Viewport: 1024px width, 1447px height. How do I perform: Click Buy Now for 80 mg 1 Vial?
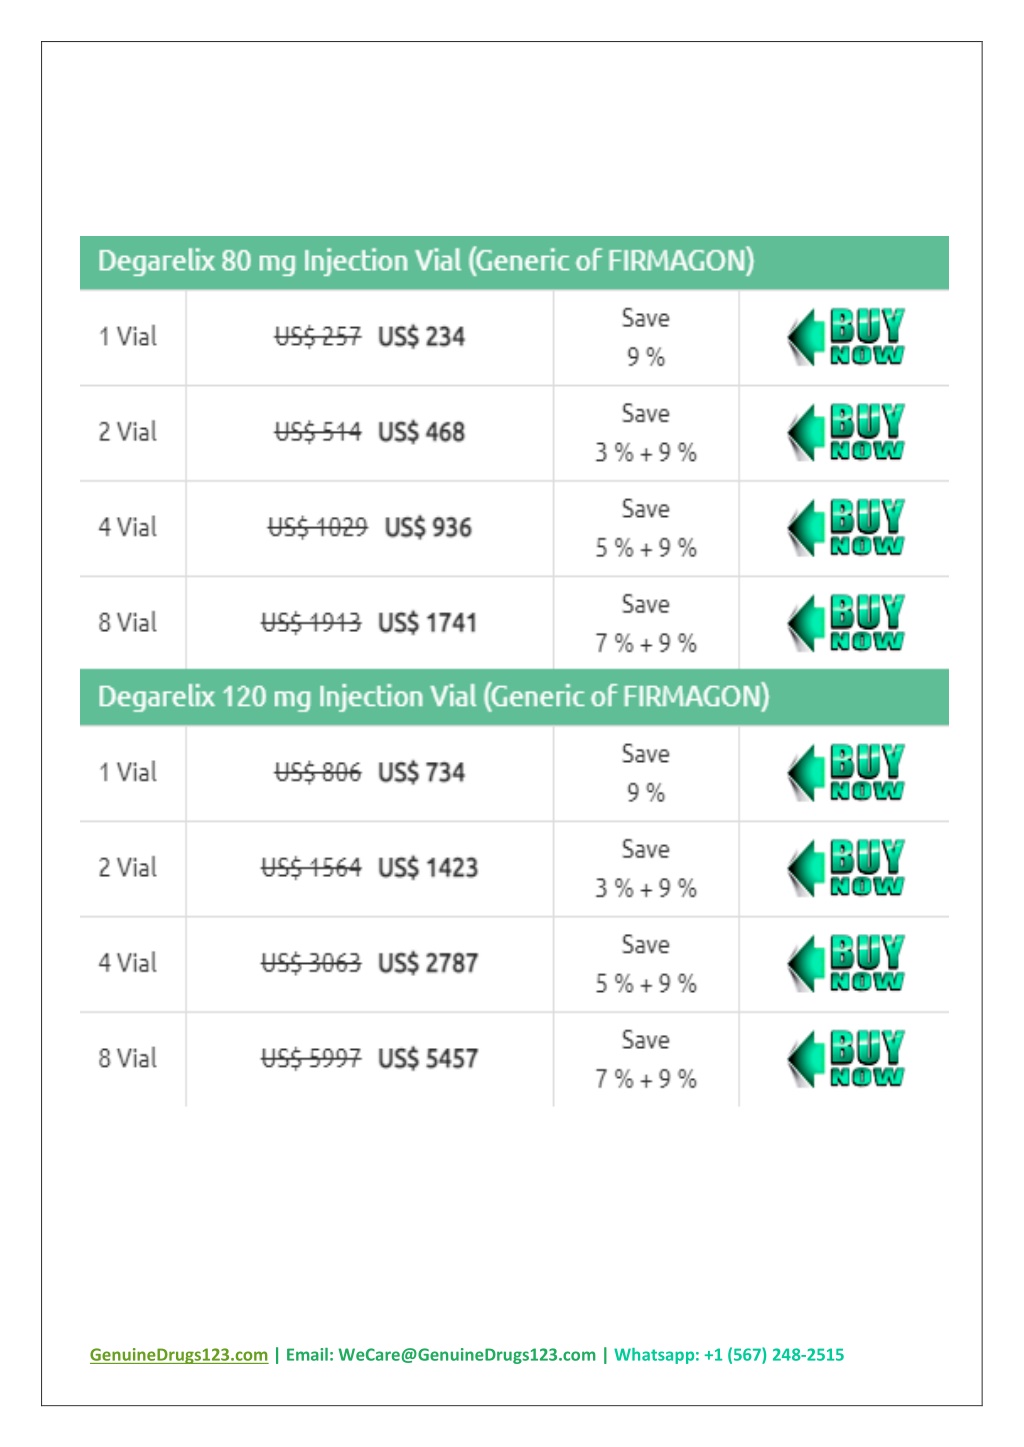tap(846, 337)
